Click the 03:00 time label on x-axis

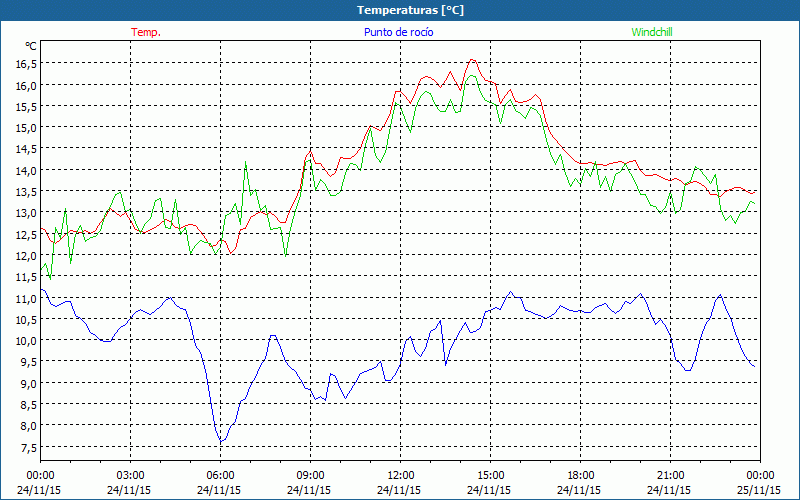(x=131, y=476)
